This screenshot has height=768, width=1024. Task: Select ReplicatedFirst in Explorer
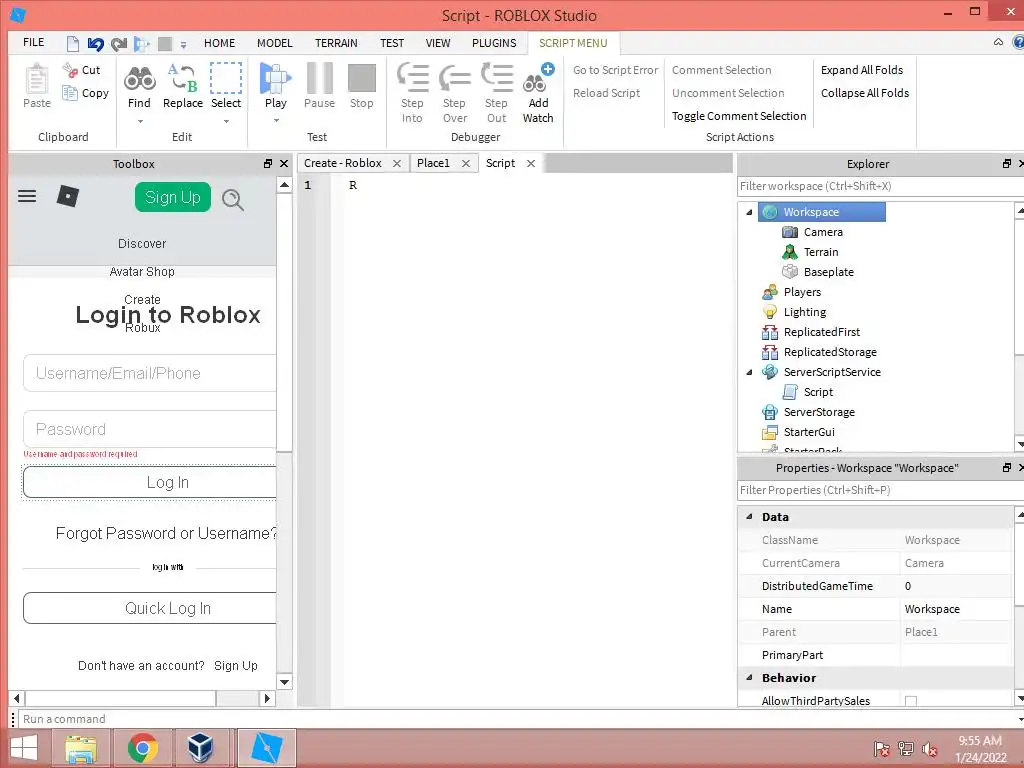(822, 332)
